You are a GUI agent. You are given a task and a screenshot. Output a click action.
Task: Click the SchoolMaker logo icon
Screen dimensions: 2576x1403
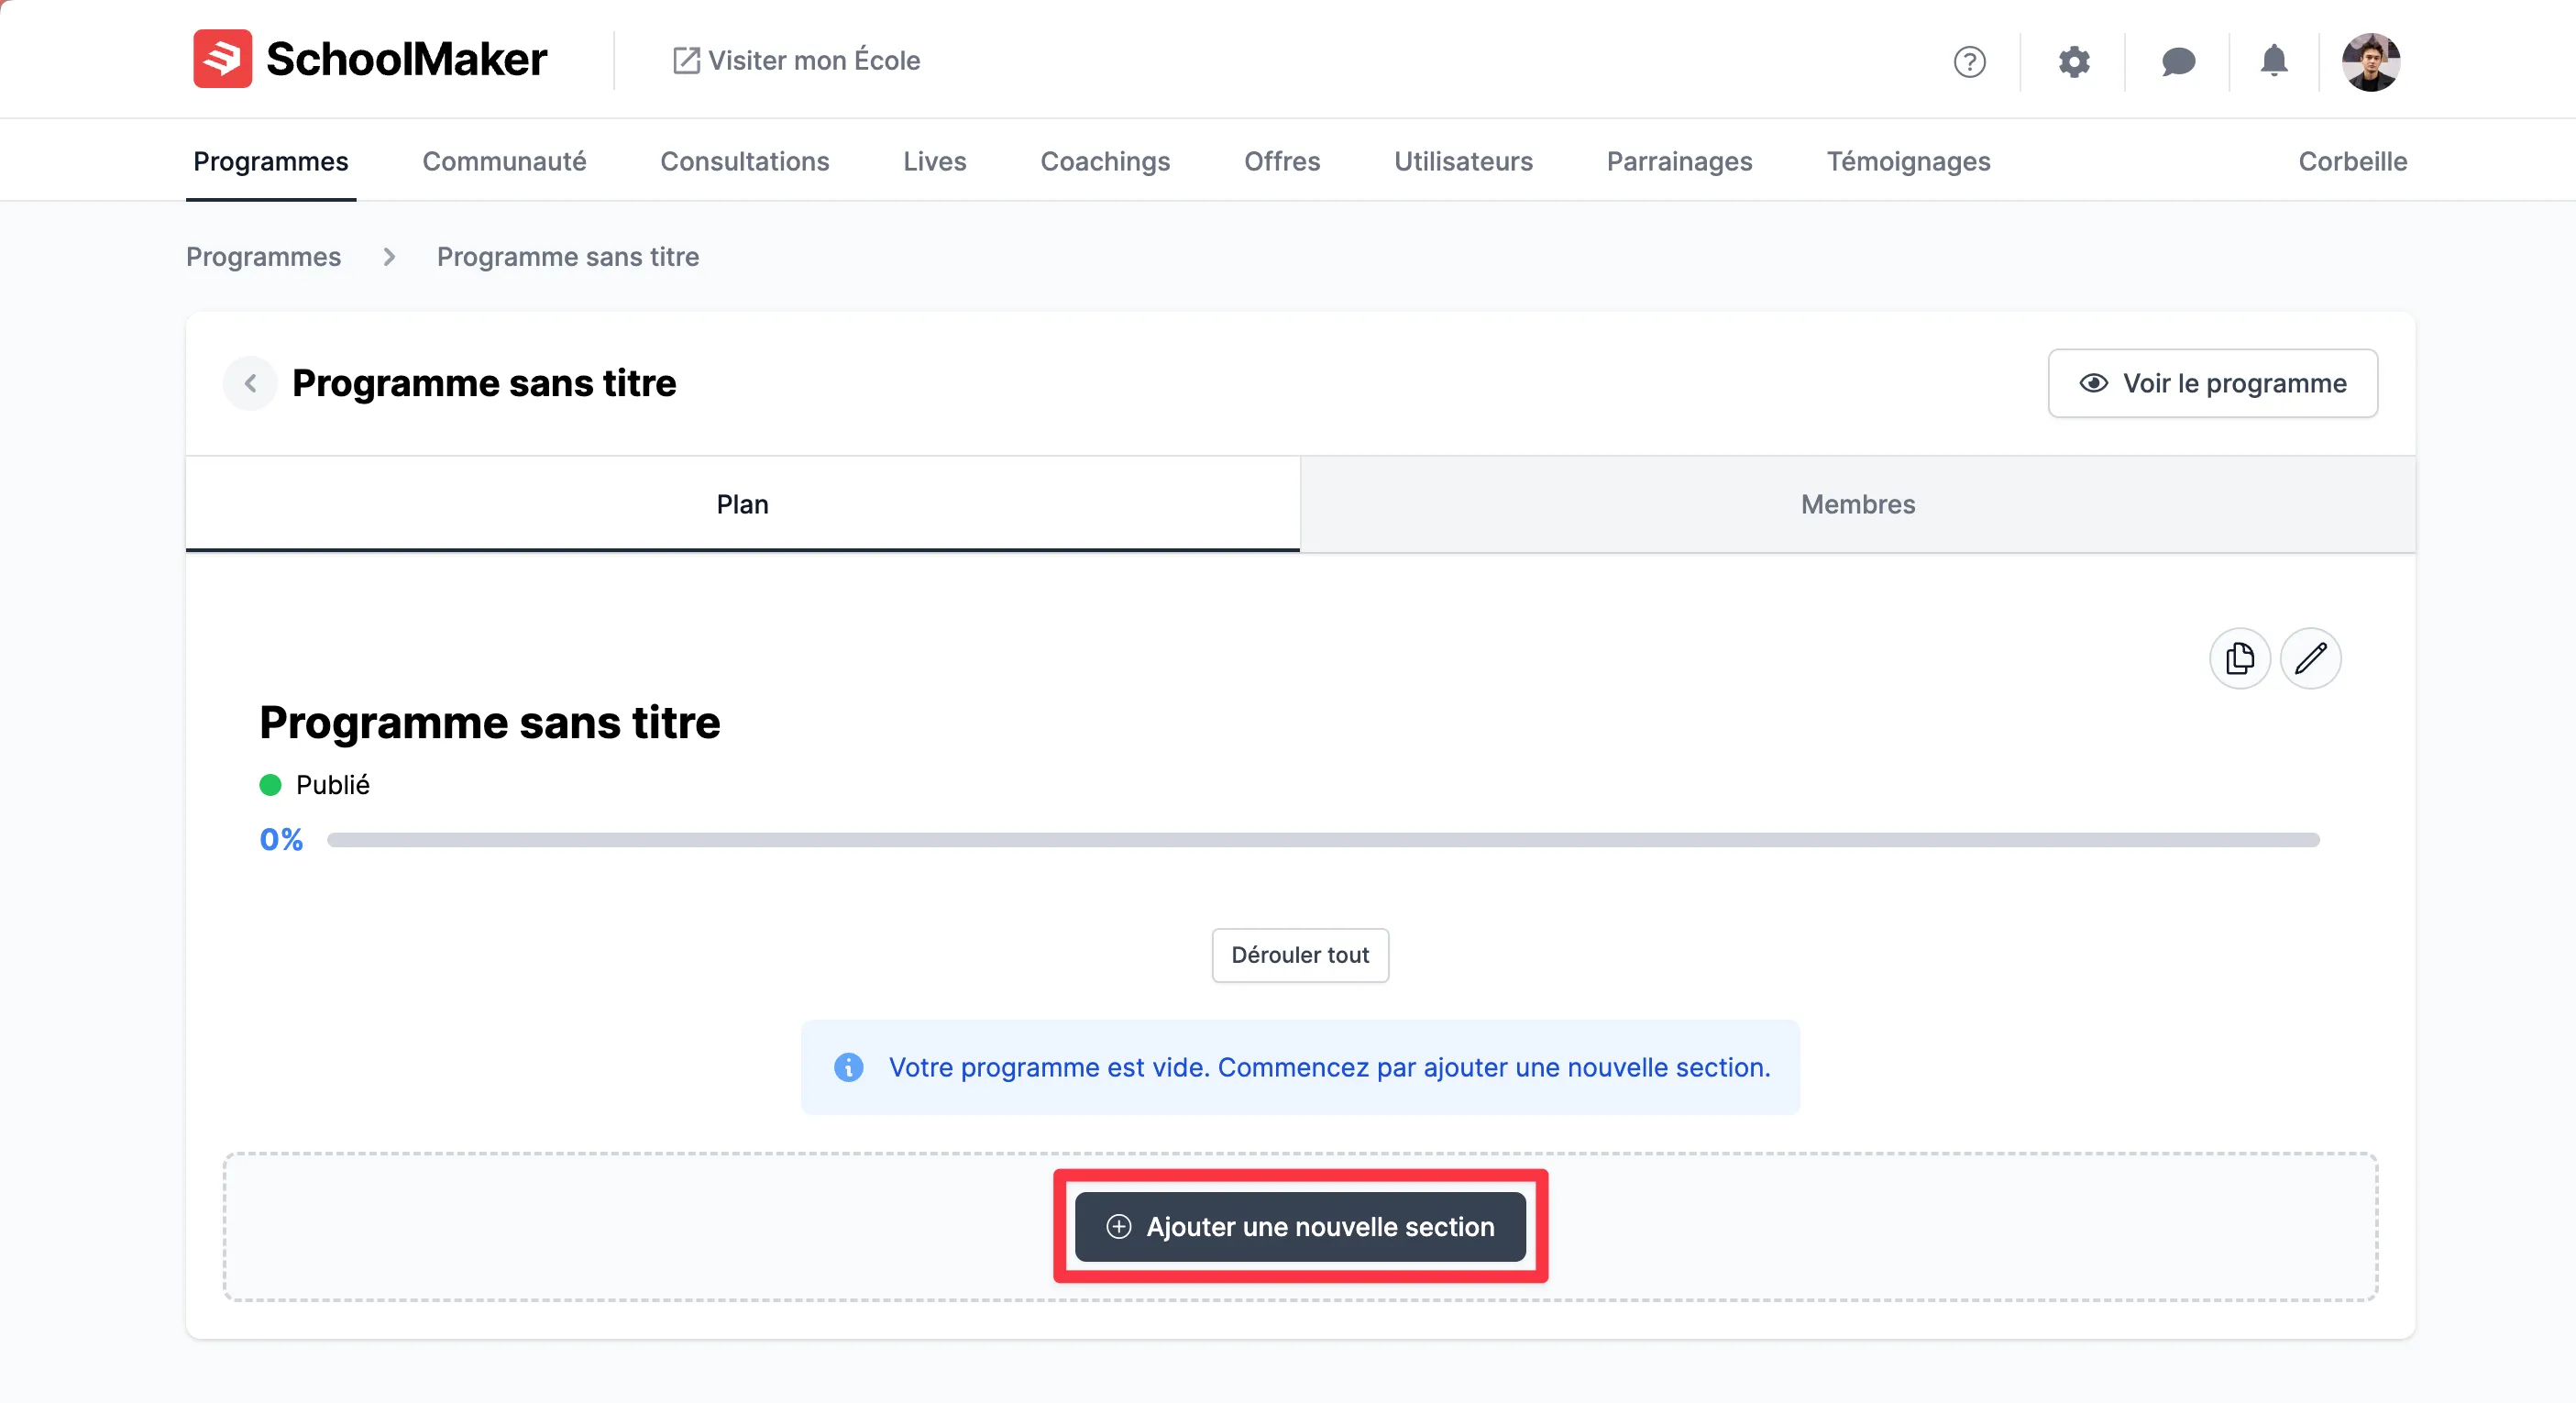pos(222,59)
